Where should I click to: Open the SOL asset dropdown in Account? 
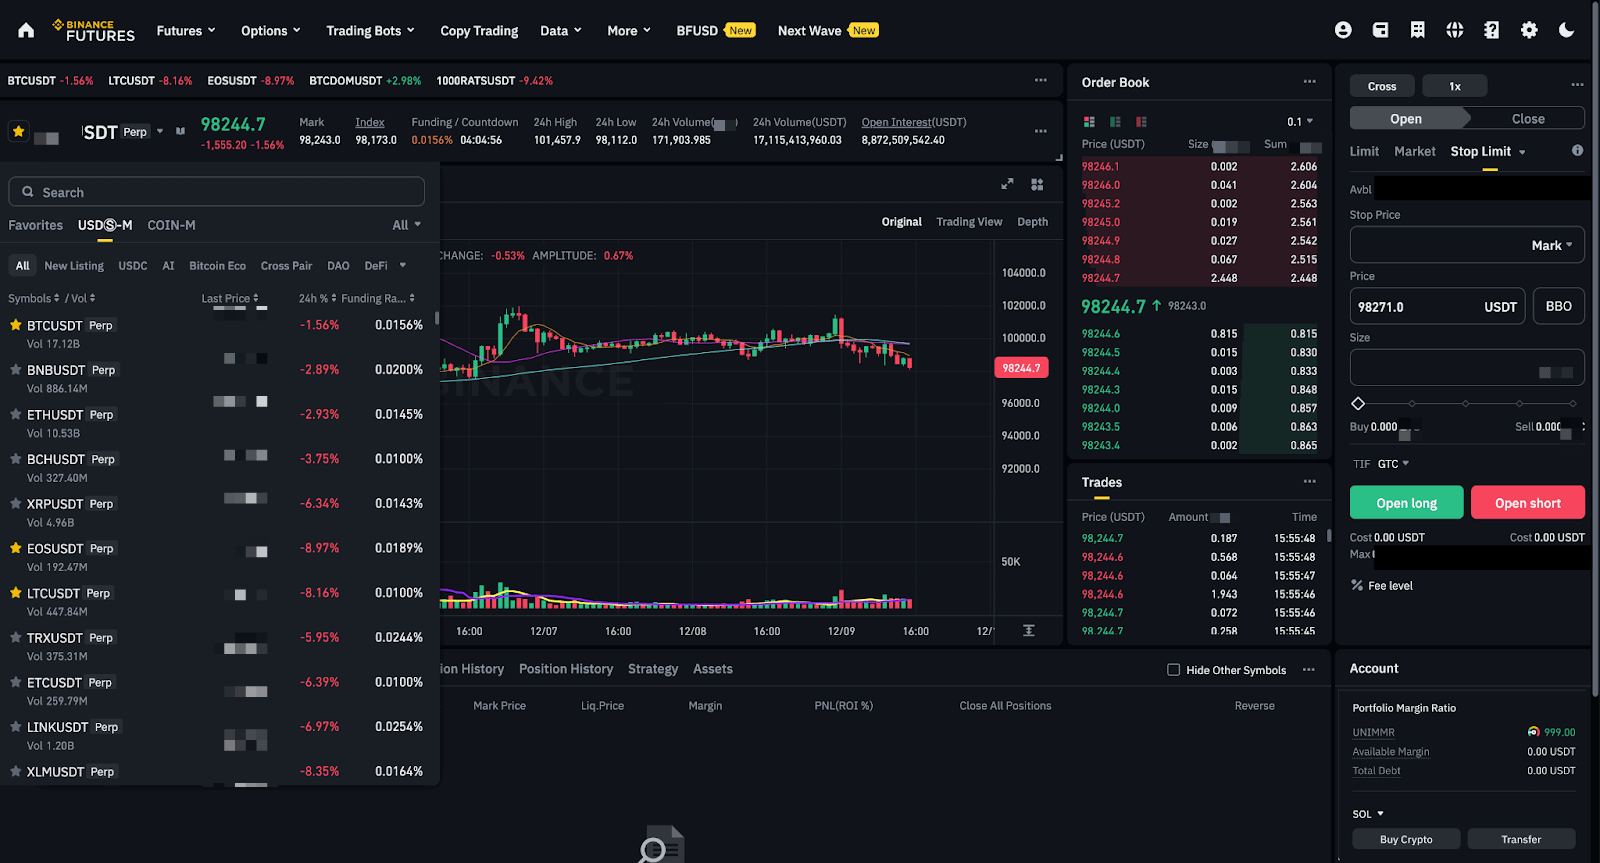tap(1368, 814)
